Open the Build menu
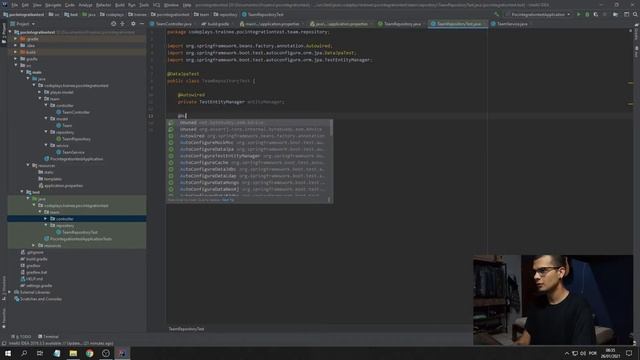The height and width of the screenshot is (360, 640). pos(120,5)
